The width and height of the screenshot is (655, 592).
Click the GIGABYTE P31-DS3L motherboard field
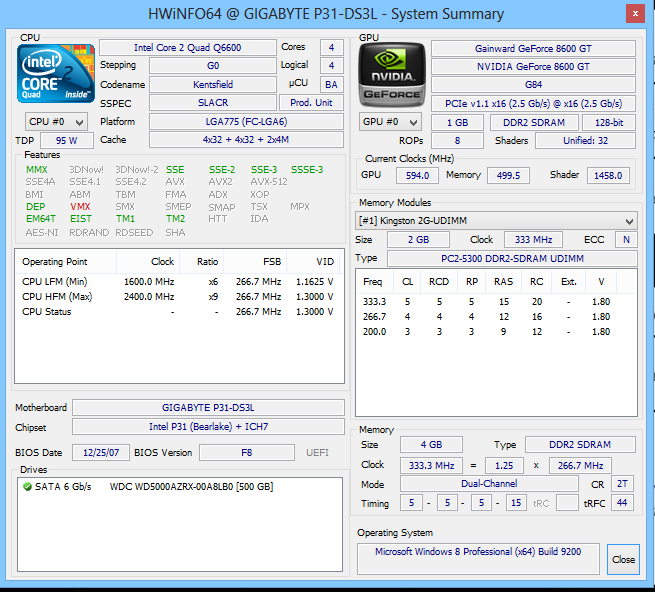[208, 407]
